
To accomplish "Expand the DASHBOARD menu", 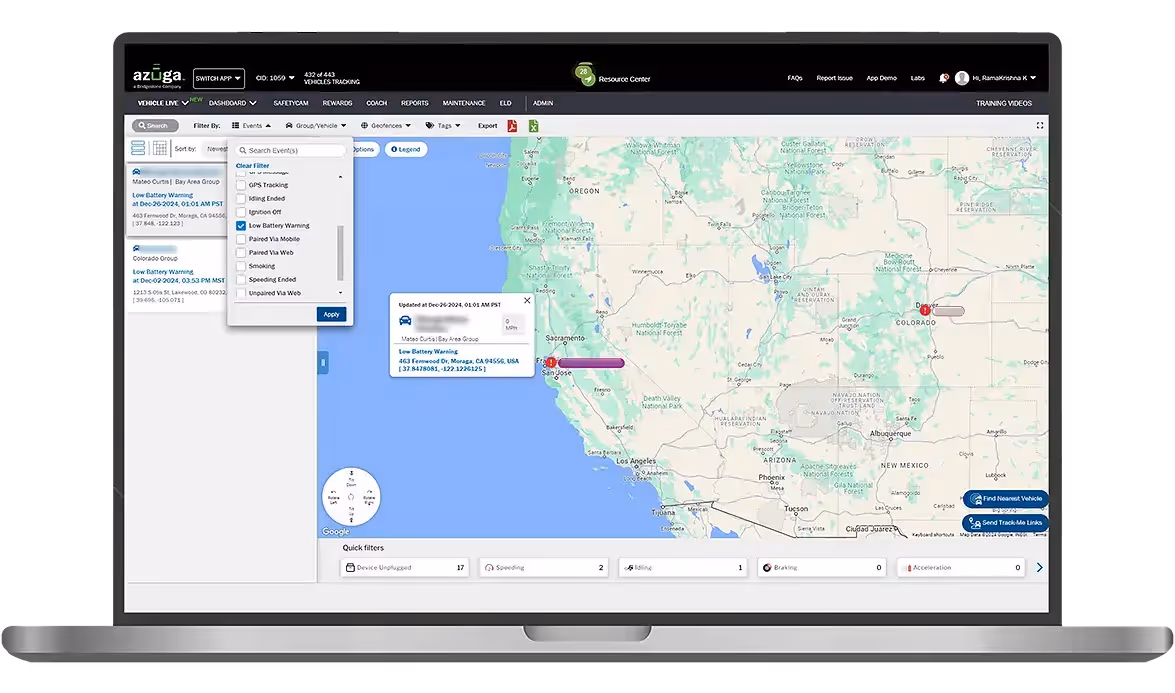I will (x=232, y=103).
